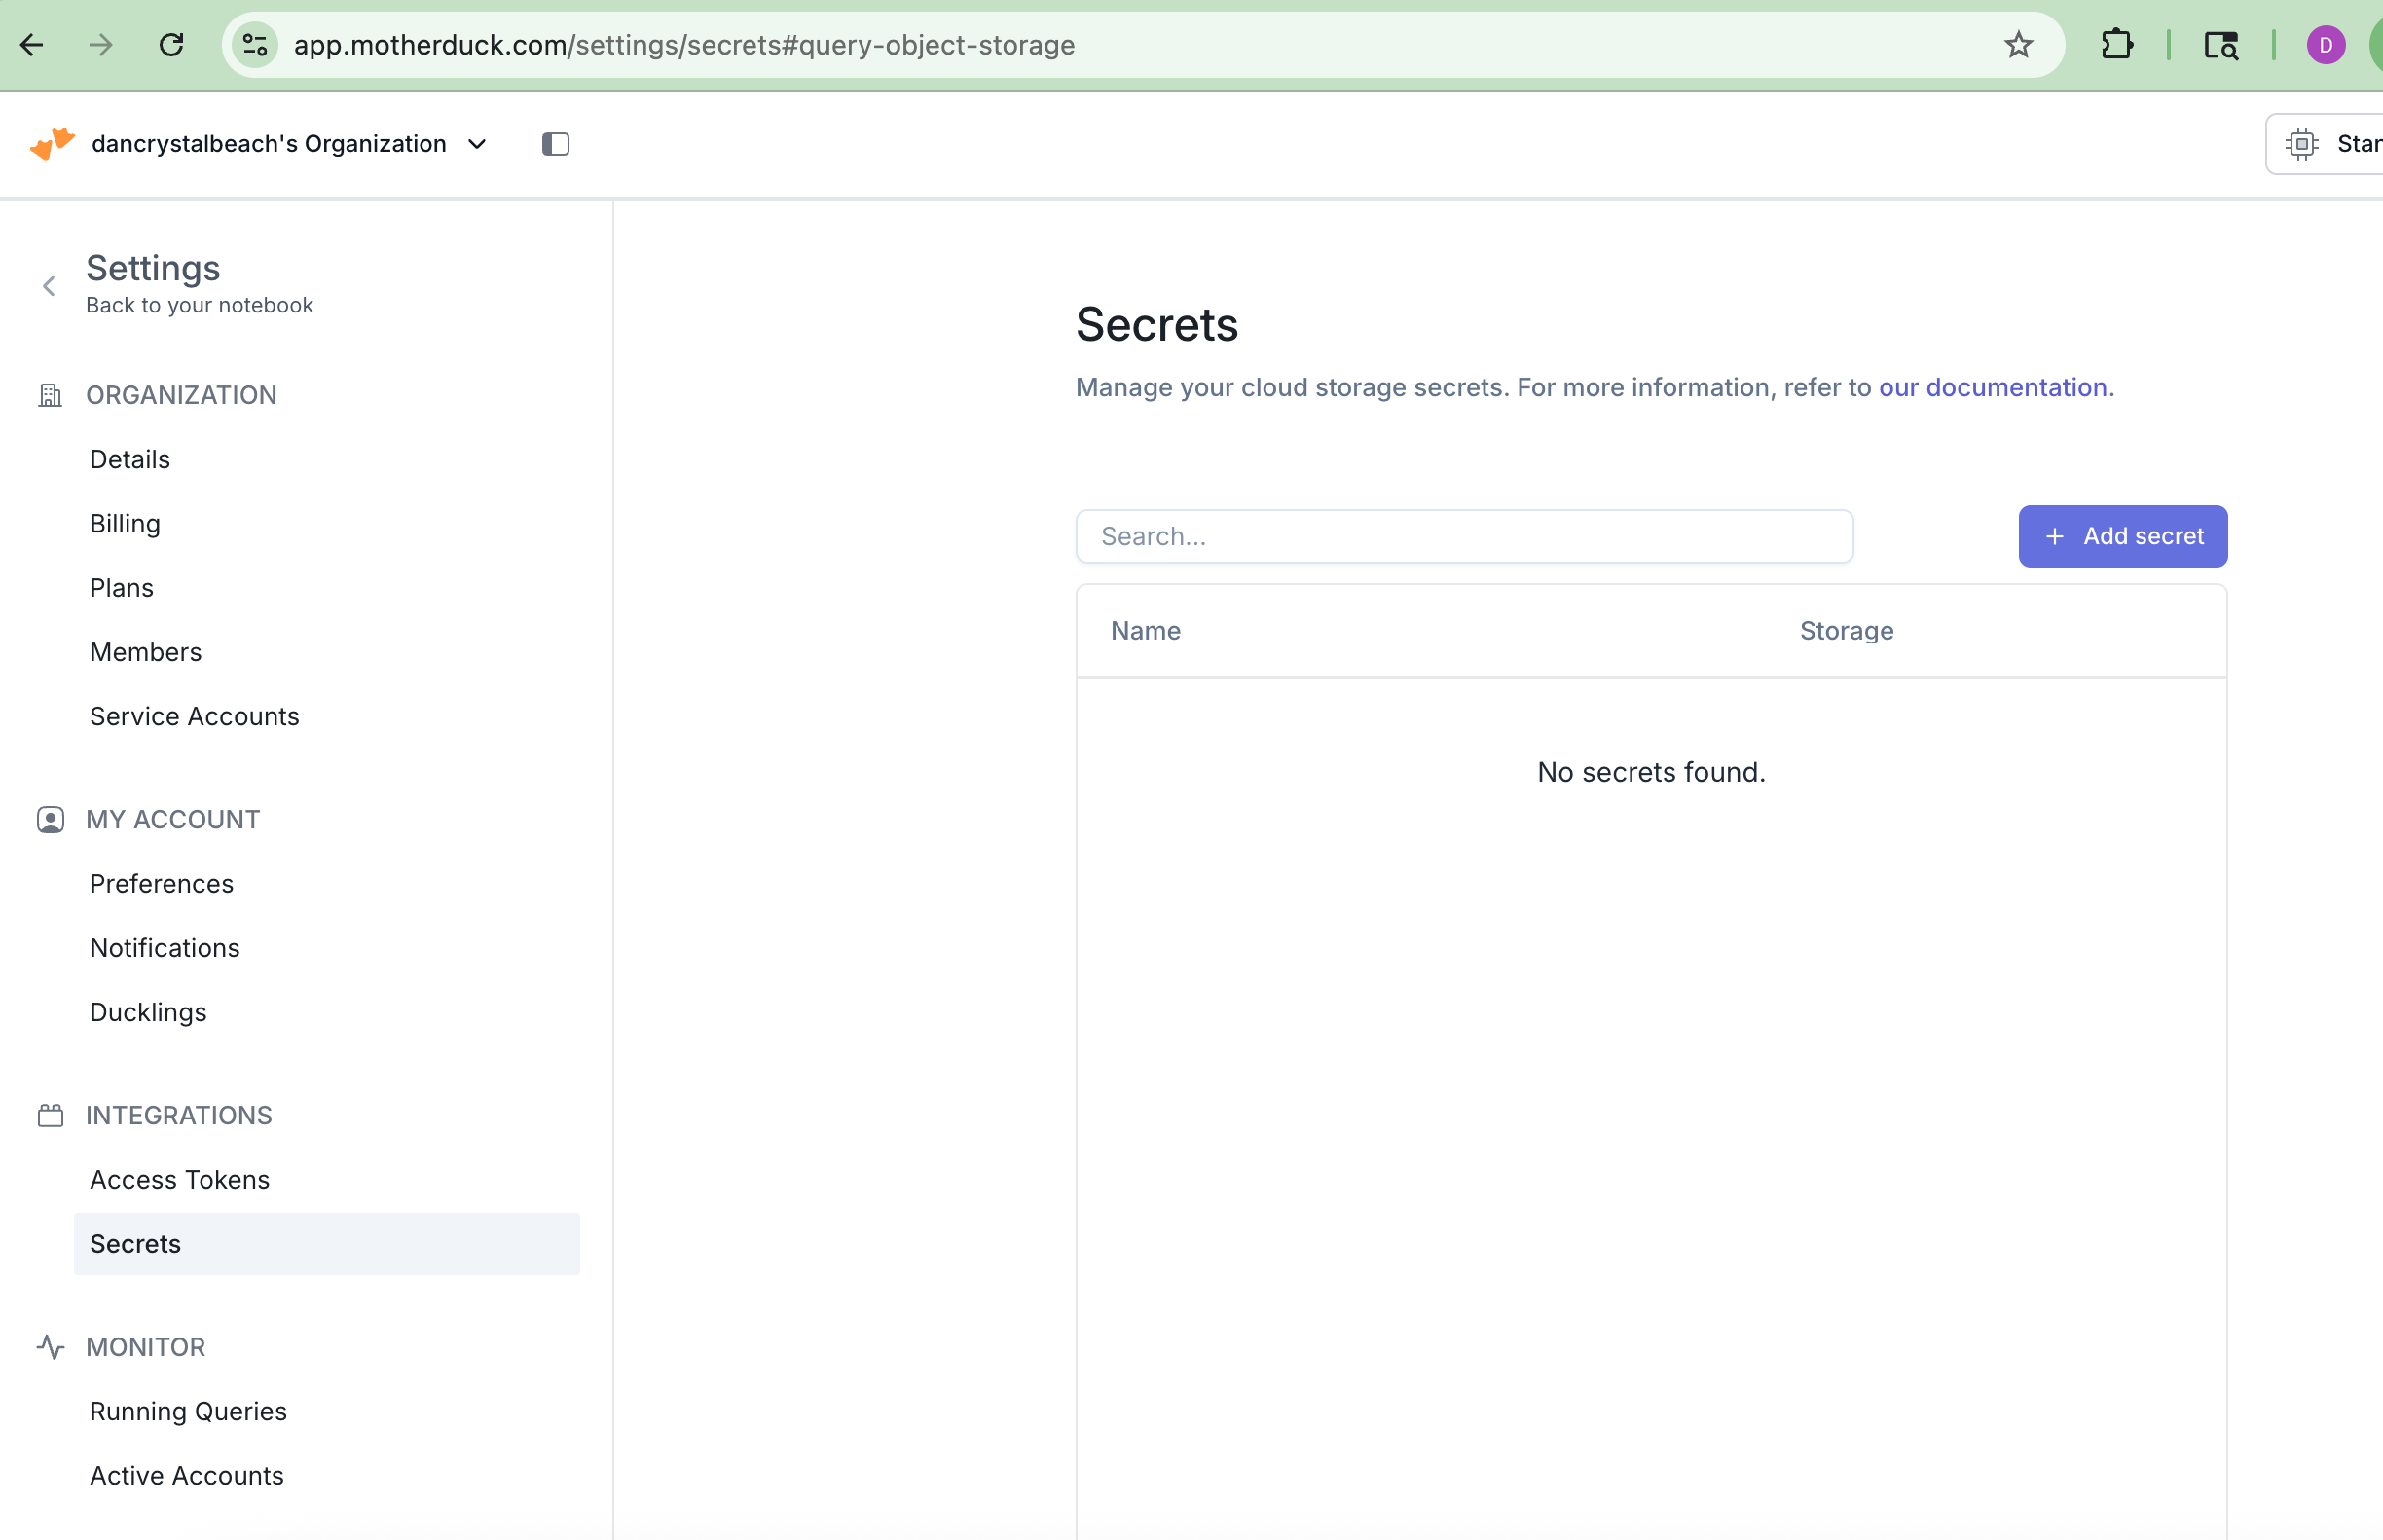Image resolution: width=2383 pixels, height=1540 pixels.
Task: Bookmark page with star icon
Action: click(2018, 45)
